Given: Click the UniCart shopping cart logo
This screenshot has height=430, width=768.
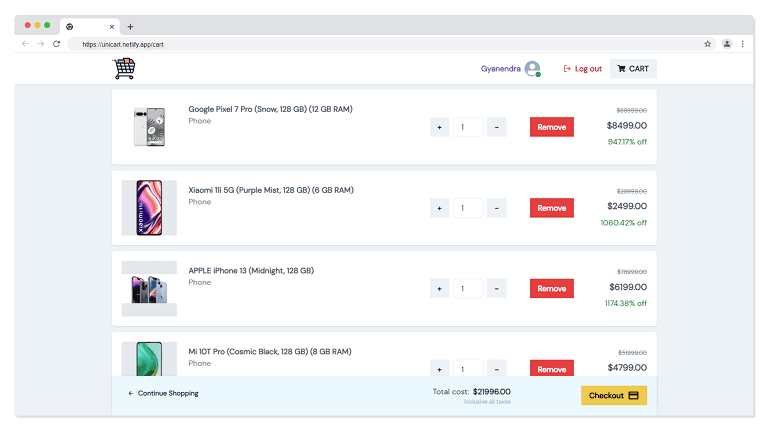Looking at the screenshot, I should tap(124, 69).
